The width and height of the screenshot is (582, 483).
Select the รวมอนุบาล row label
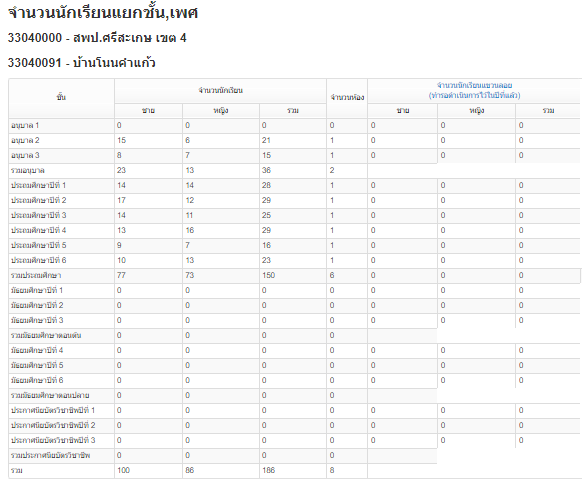(x=28, y=171)
